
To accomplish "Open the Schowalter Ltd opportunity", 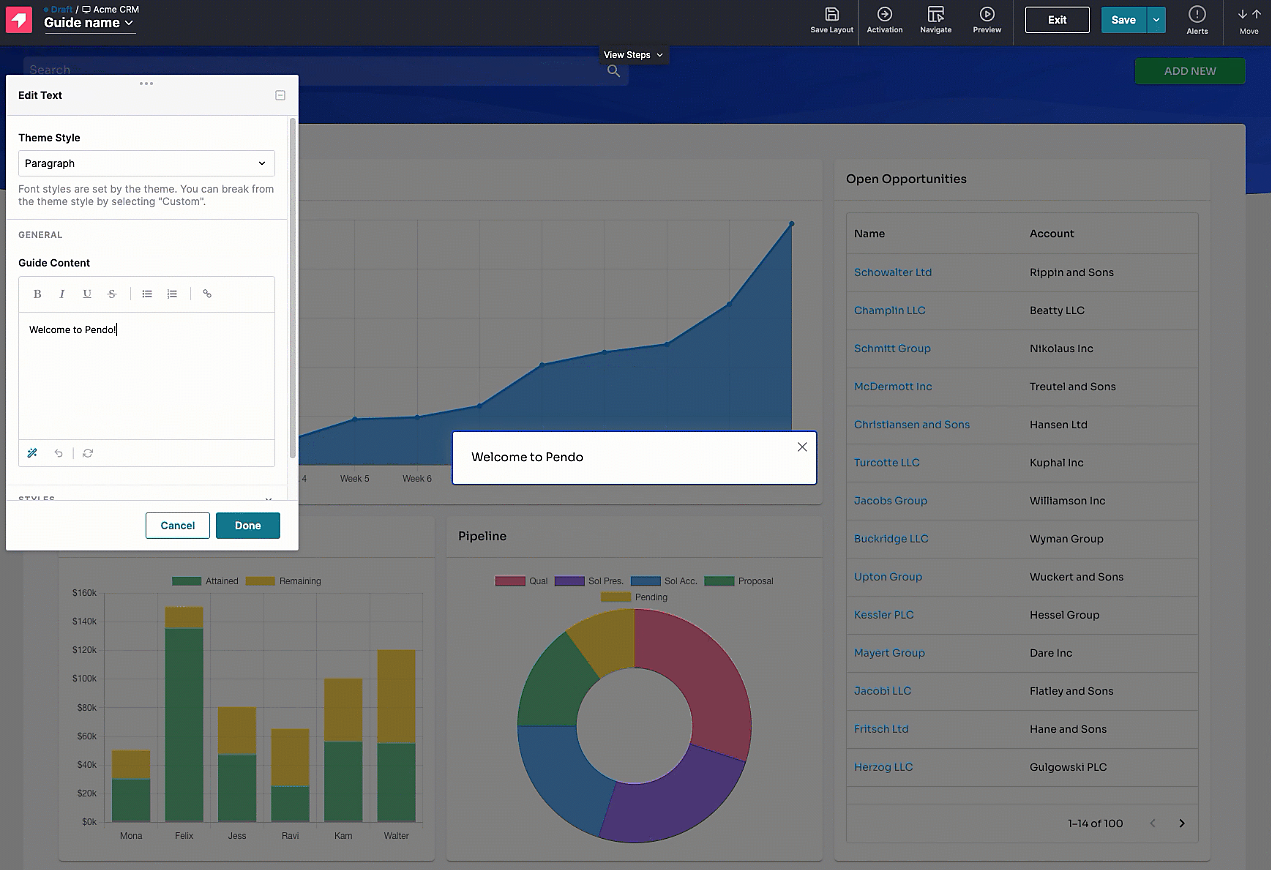I will (x=893, y=272).
